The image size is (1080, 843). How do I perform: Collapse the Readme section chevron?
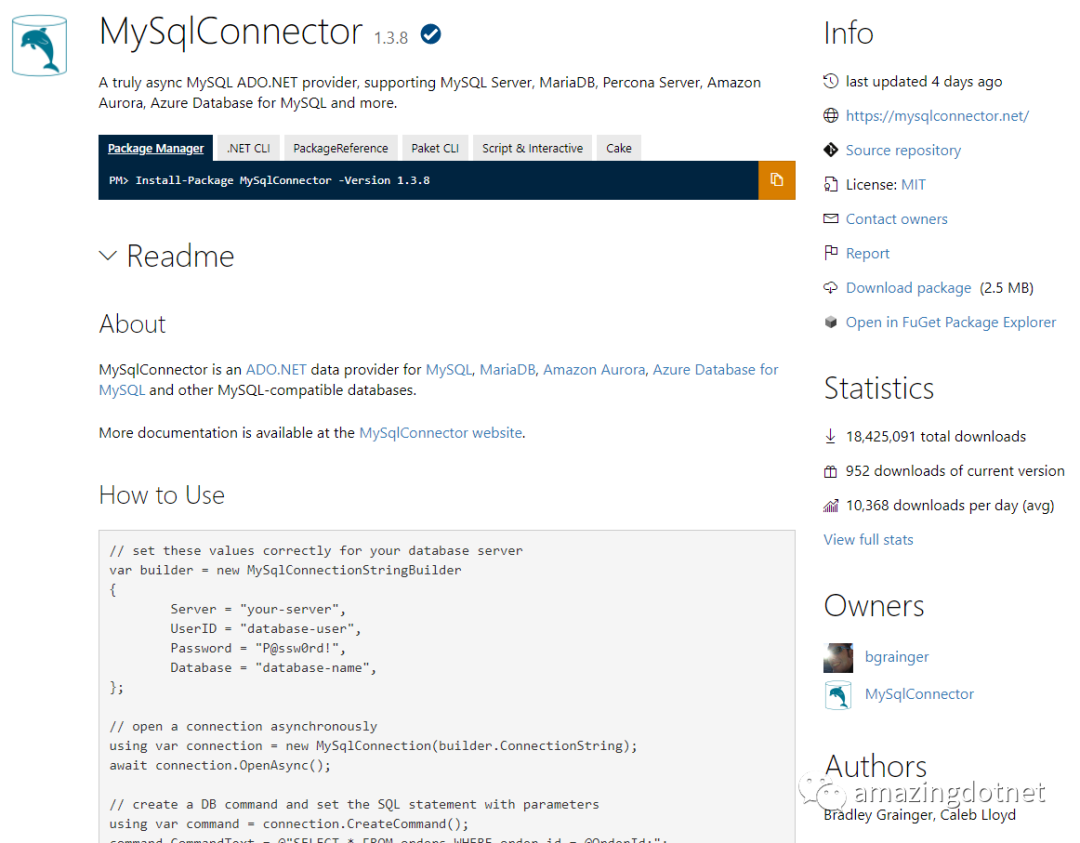point(107,256)
